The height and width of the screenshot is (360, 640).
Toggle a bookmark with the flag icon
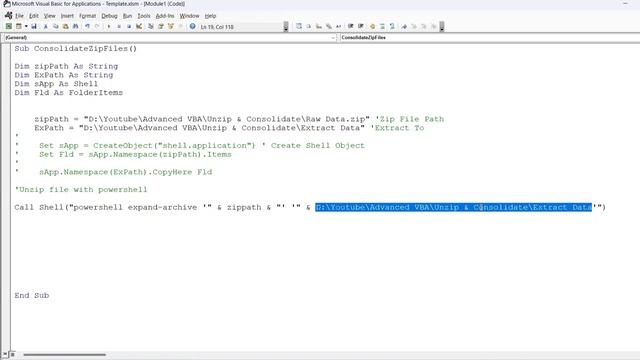click(404, 27)
